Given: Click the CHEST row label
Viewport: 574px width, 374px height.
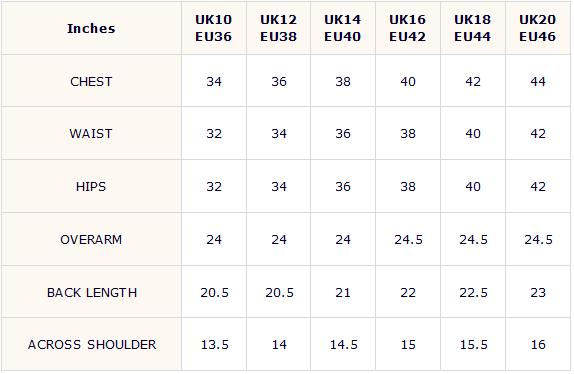Looking at the screenshot, I should (x=91, y=81).
